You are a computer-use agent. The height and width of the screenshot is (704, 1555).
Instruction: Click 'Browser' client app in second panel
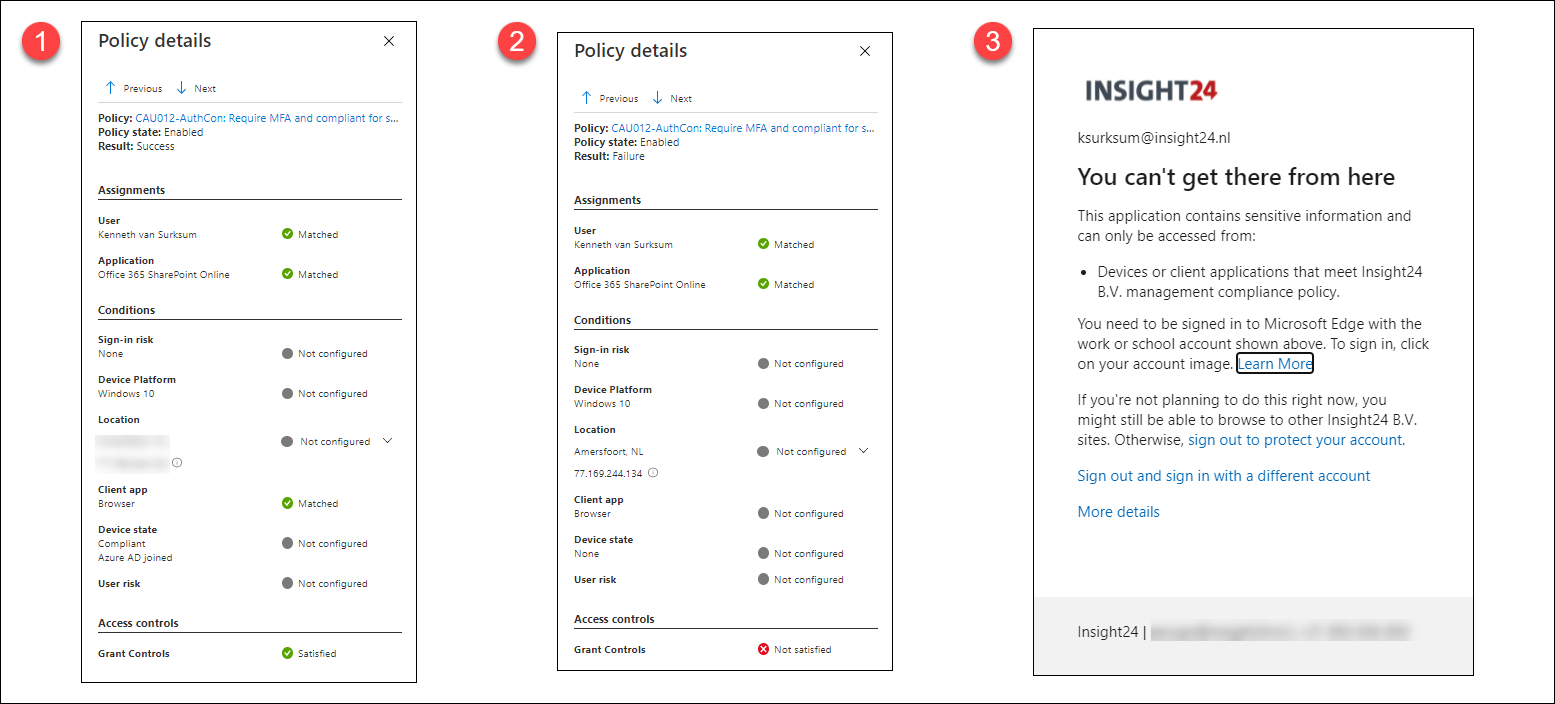[592, 514]
